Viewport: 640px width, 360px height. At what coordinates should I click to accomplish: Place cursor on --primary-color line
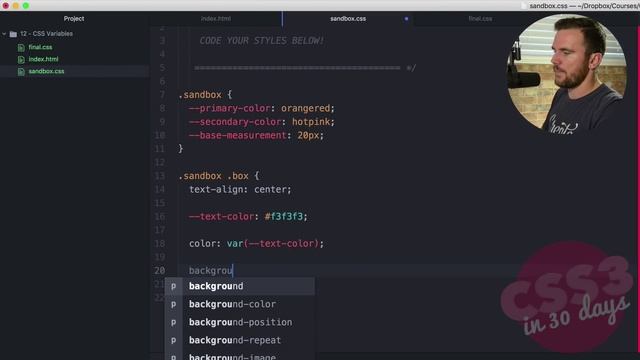262,108
